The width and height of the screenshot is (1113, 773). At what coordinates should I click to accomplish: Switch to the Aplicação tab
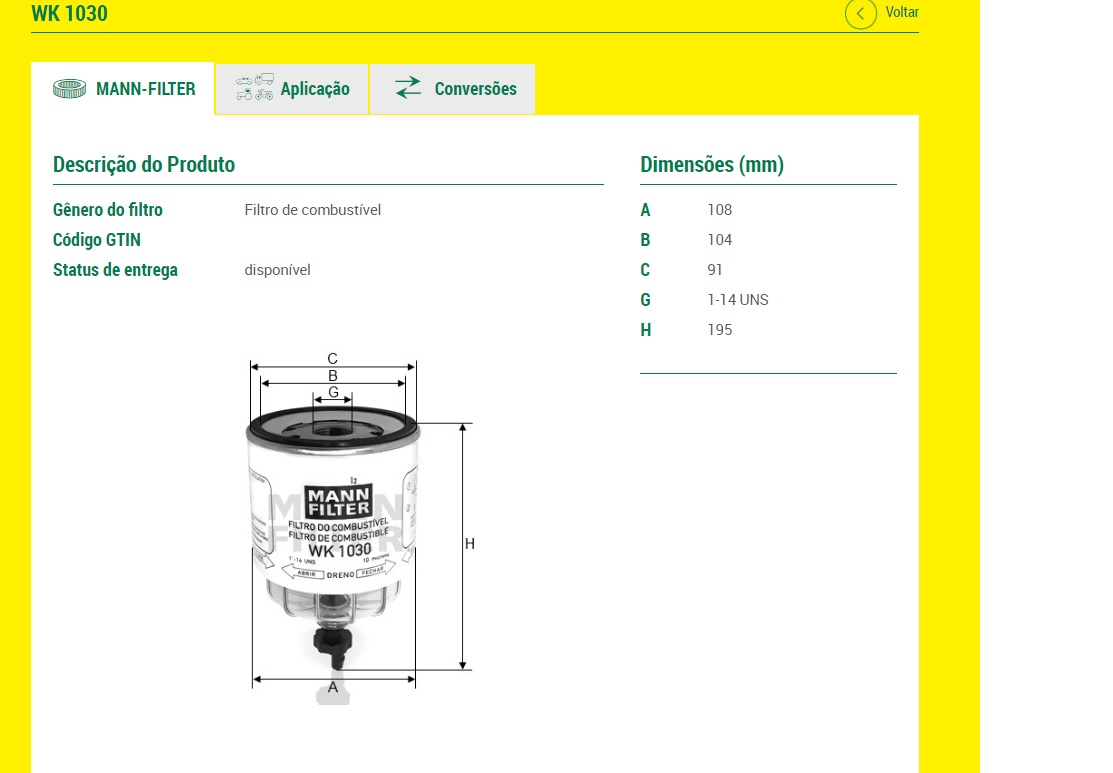pyautogui.click(x=315, y=89)
